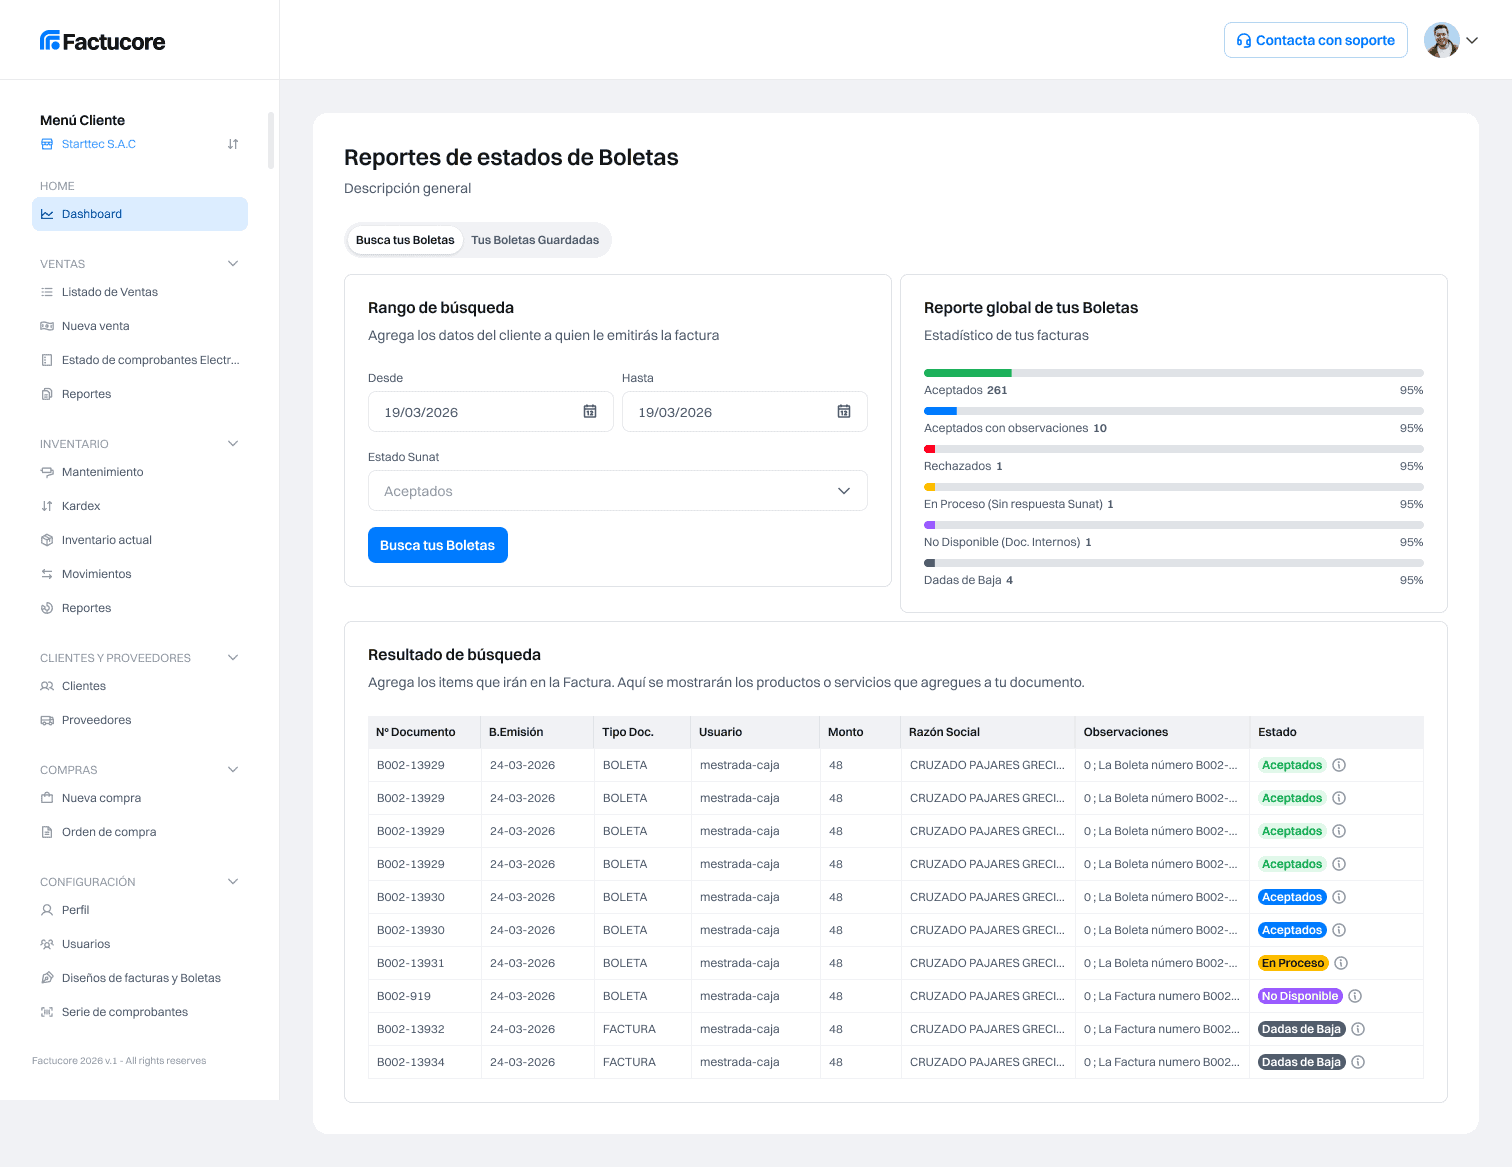Click the Kardex arrows icon
This screenshot has height=1167, width=1512.
tap(47, 506)
